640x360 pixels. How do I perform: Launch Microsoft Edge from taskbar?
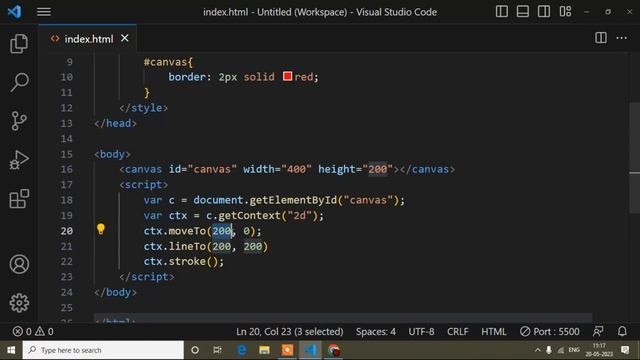click(242, 350)
